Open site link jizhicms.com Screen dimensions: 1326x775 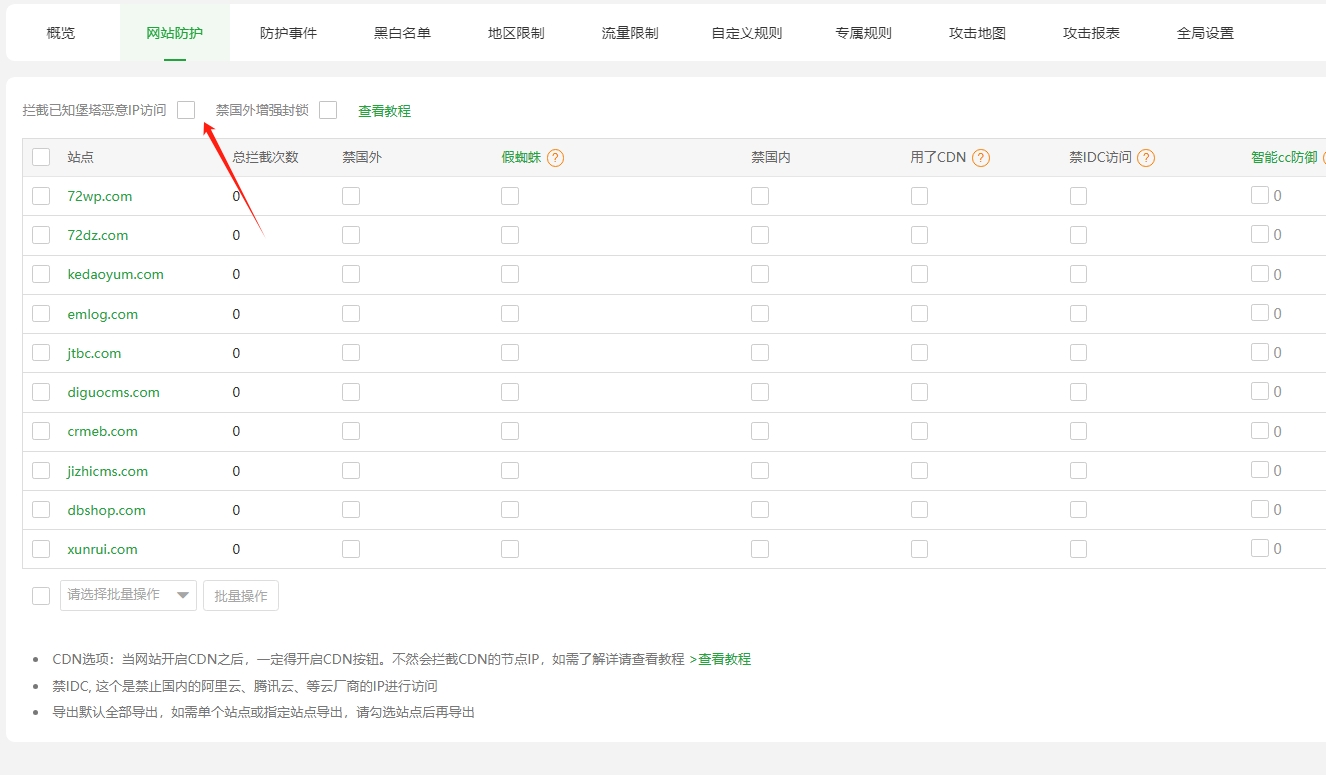[x=108, y=471]
